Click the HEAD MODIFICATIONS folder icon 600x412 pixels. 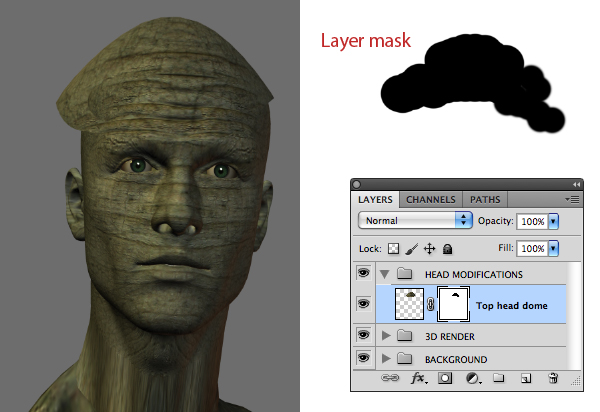click(404, 274)
